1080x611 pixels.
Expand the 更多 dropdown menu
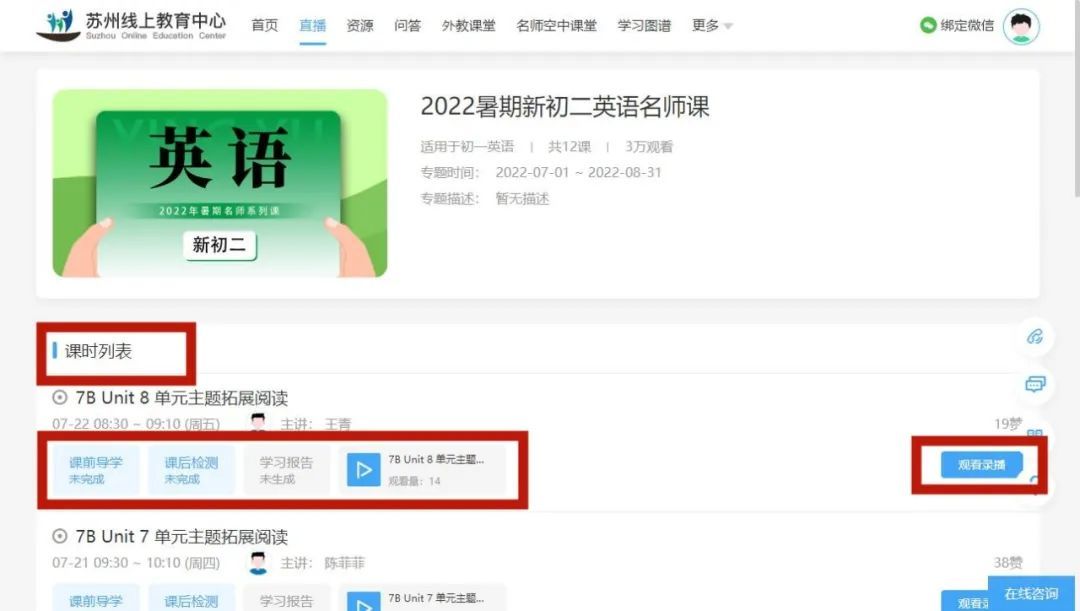(x=712, y=26)
